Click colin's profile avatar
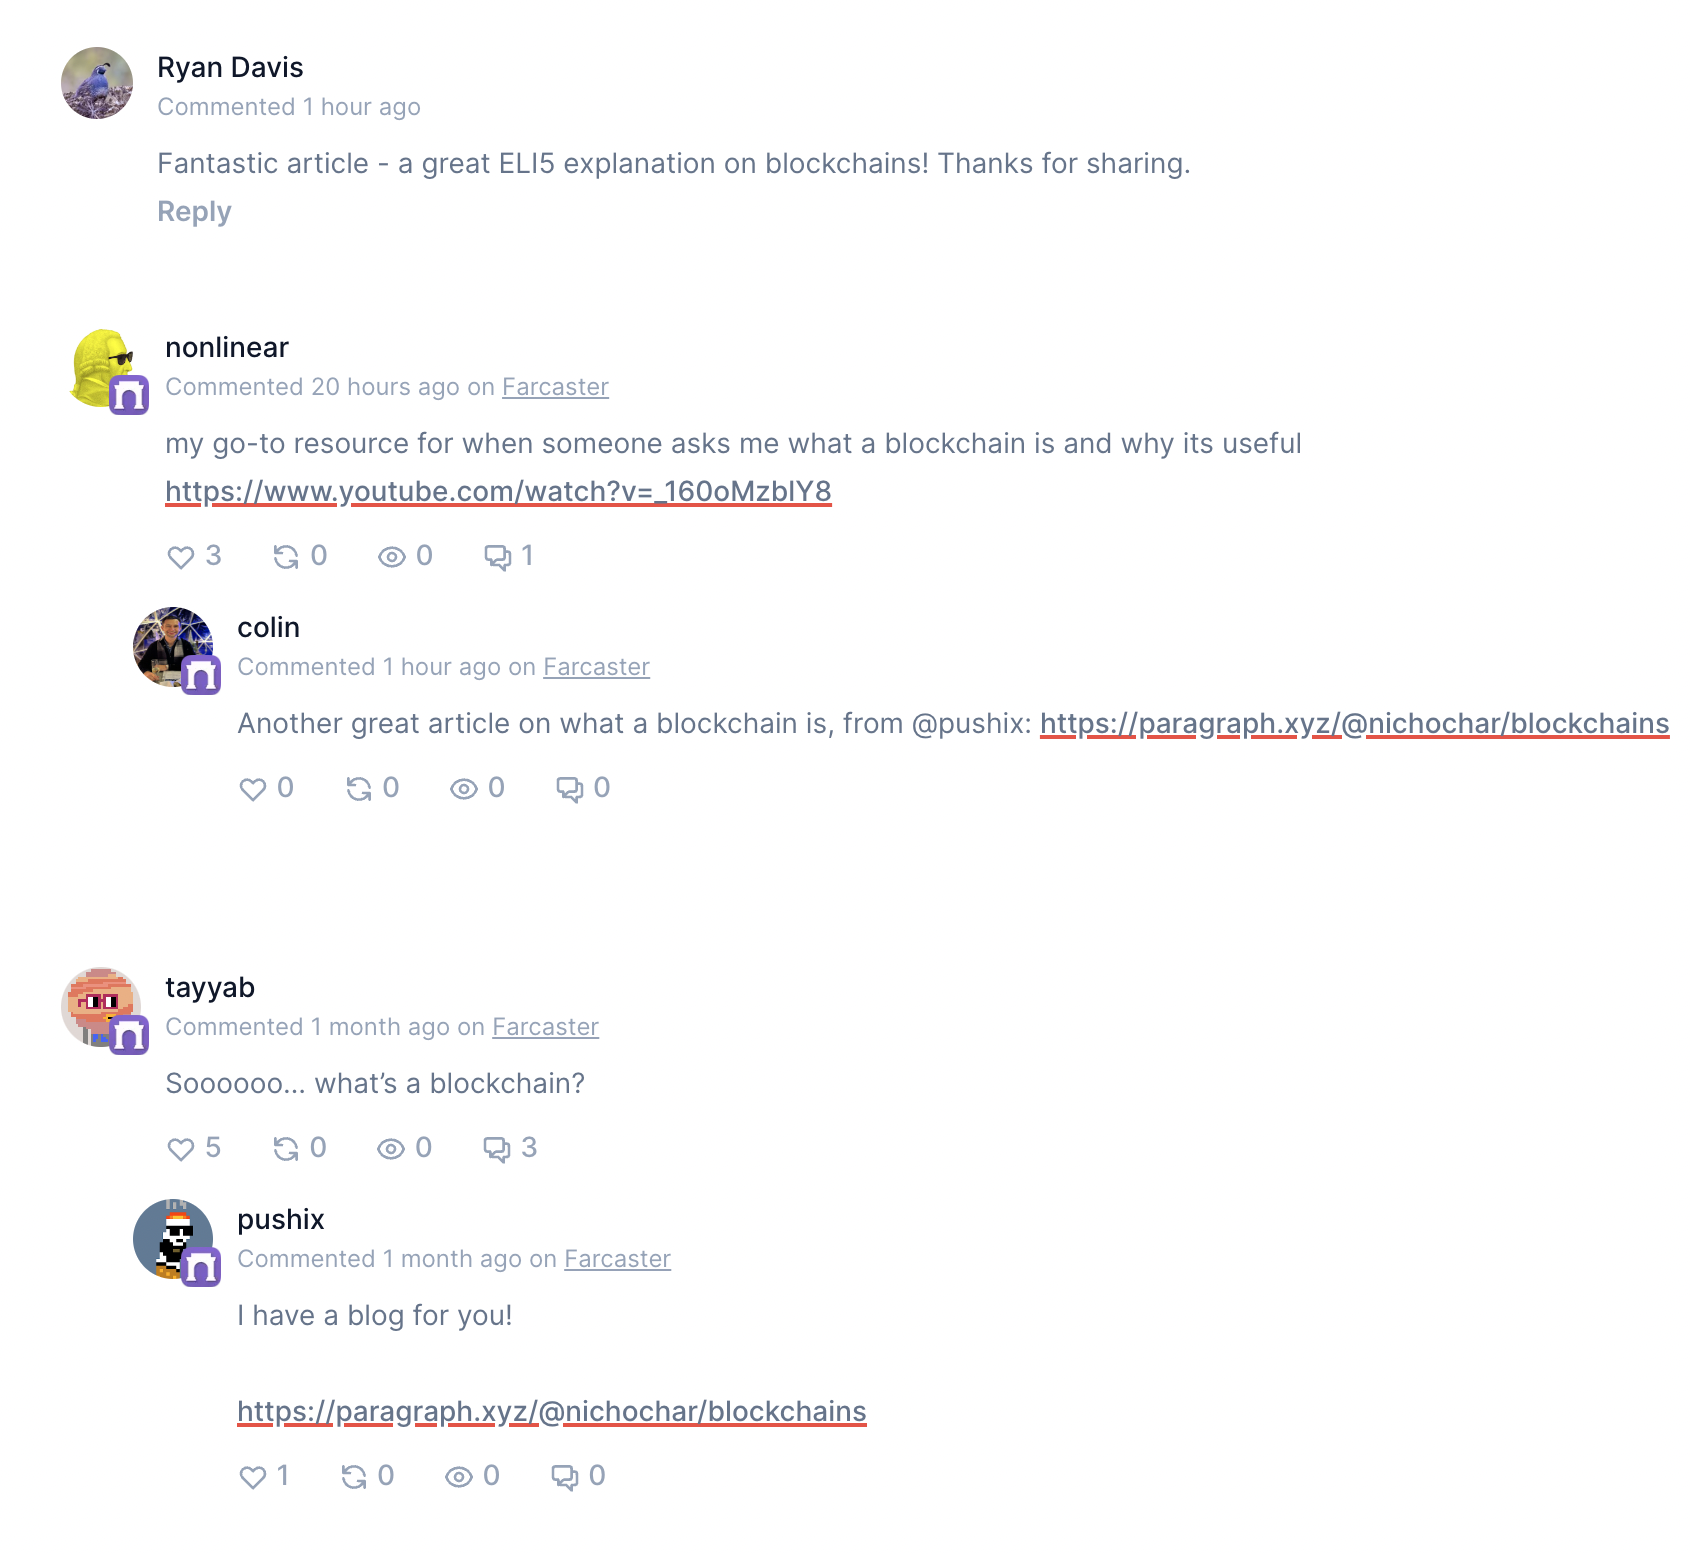 pyautogui.click(x=173, y=647)
